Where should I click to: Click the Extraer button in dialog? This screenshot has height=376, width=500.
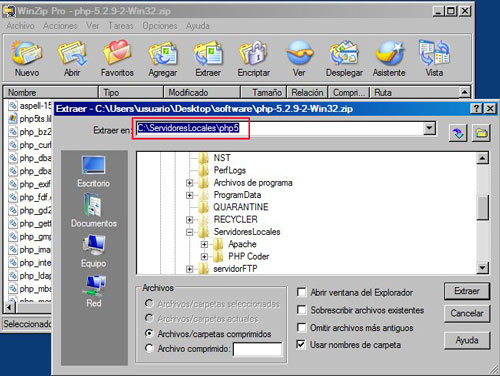467,291
